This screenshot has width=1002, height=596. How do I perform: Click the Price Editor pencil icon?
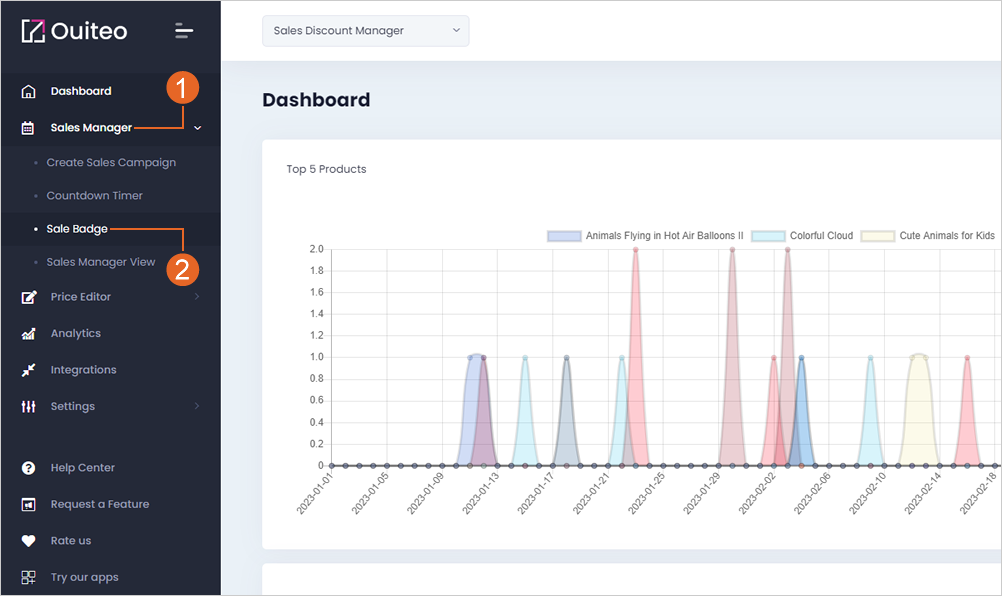[29, 297]
